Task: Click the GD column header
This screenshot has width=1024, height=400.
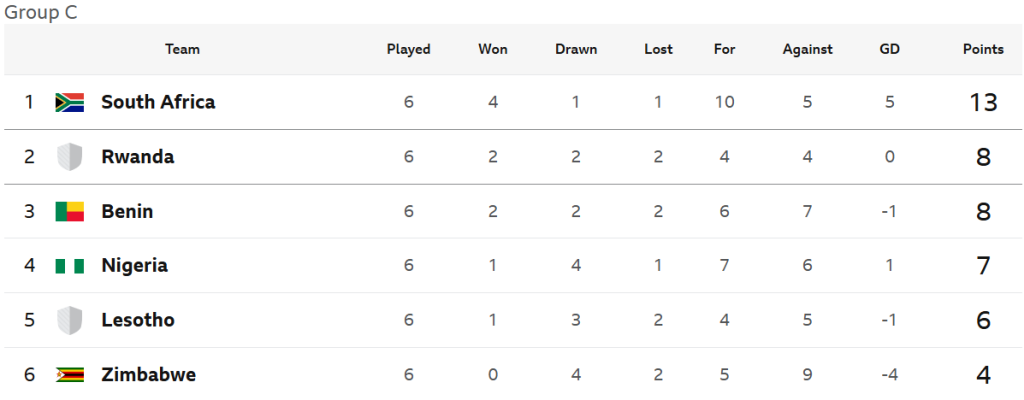Action: (889, 49)
